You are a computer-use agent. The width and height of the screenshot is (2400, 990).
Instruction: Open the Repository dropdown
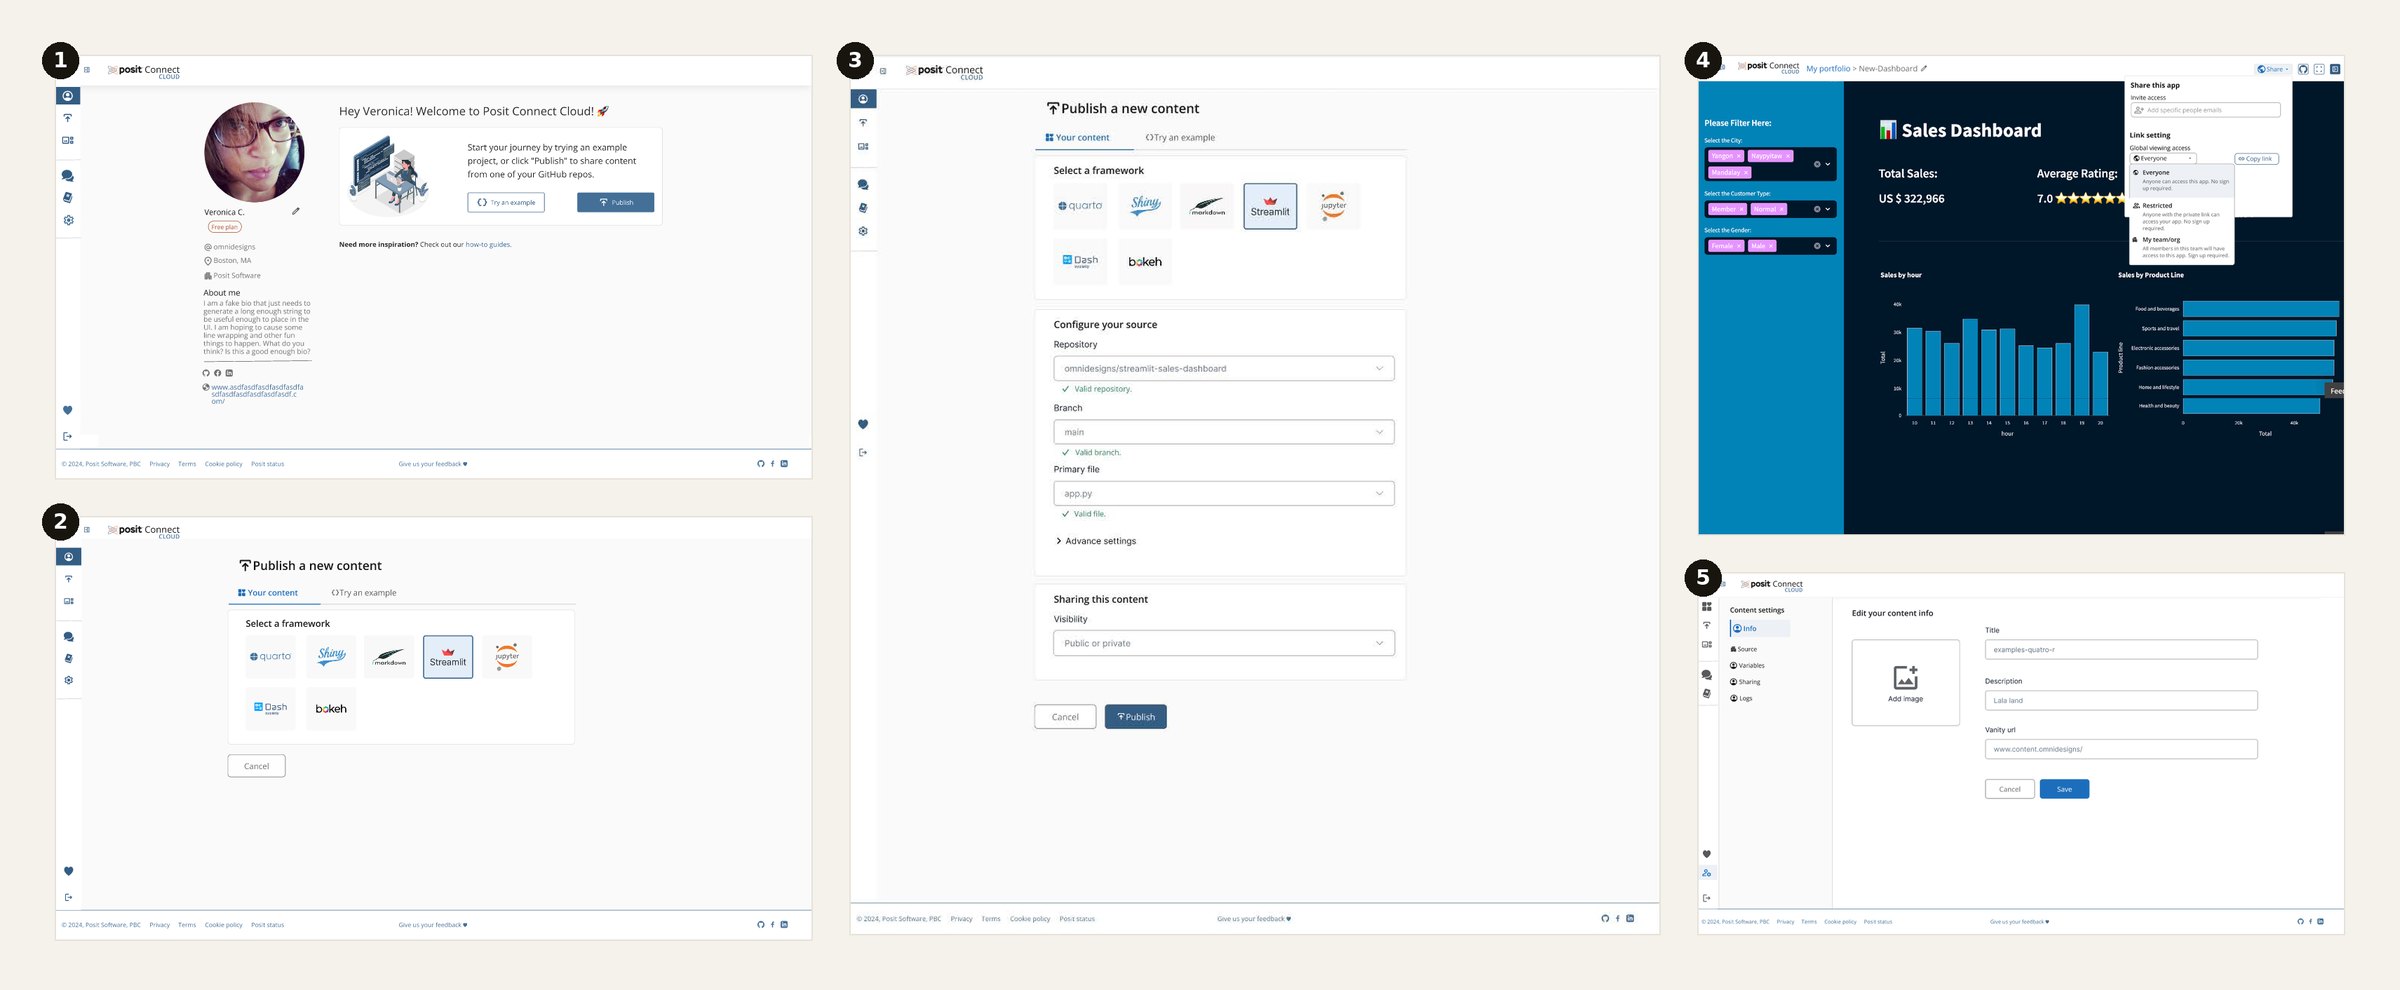1224,368
